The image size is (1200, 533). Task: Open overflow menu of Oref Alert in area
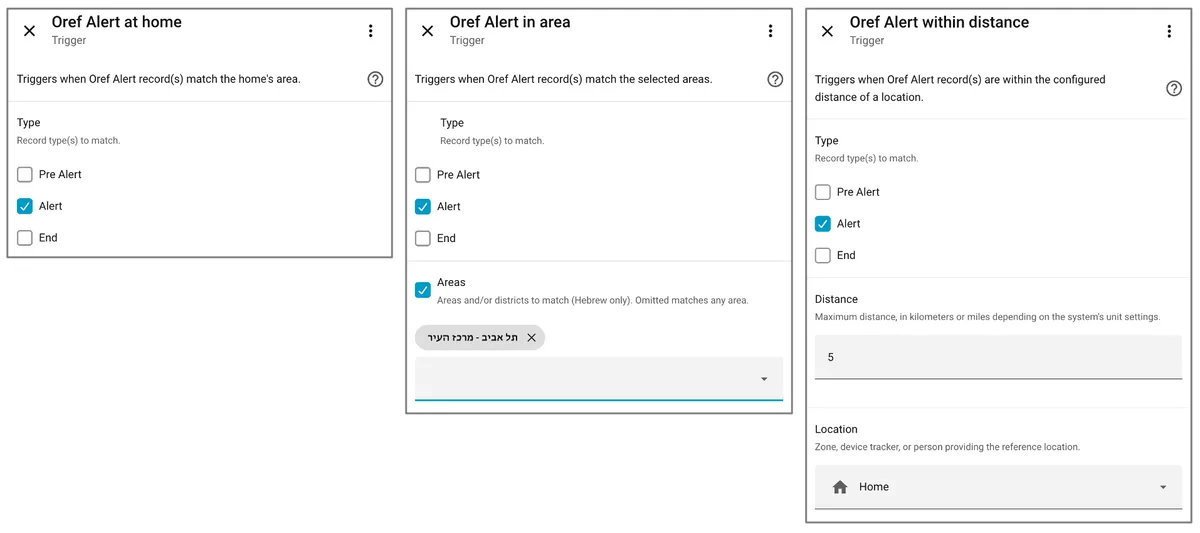(x=770, y=31)
